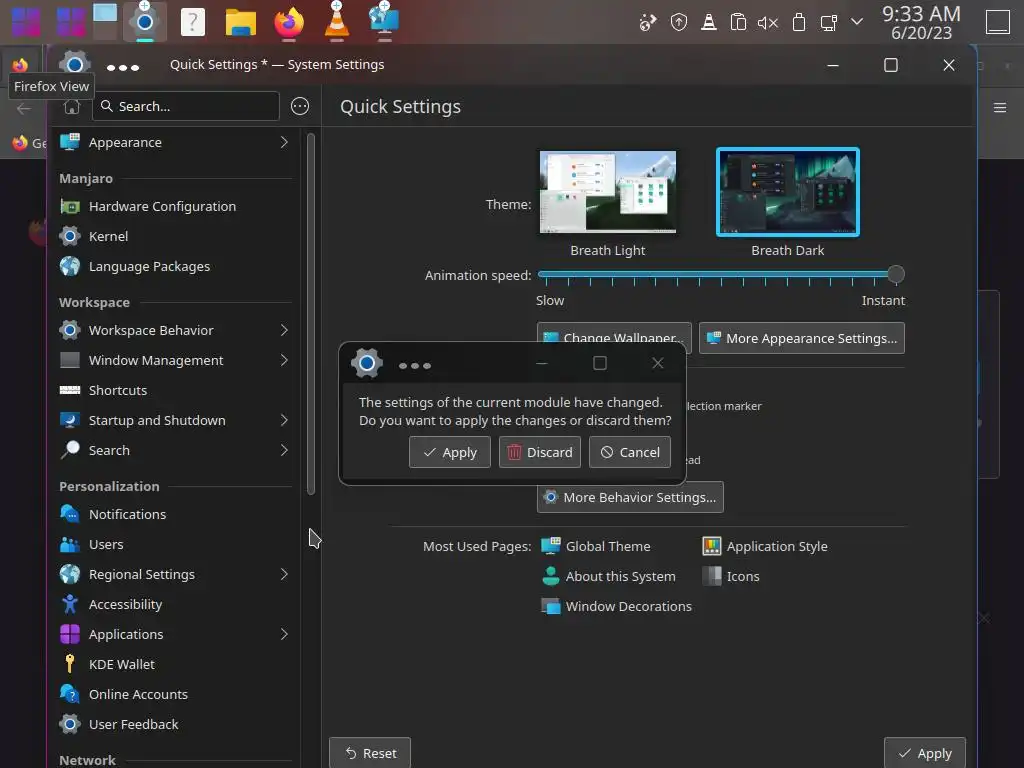Open the application launcher icon

pyautogui.click(x=25, y=22)
